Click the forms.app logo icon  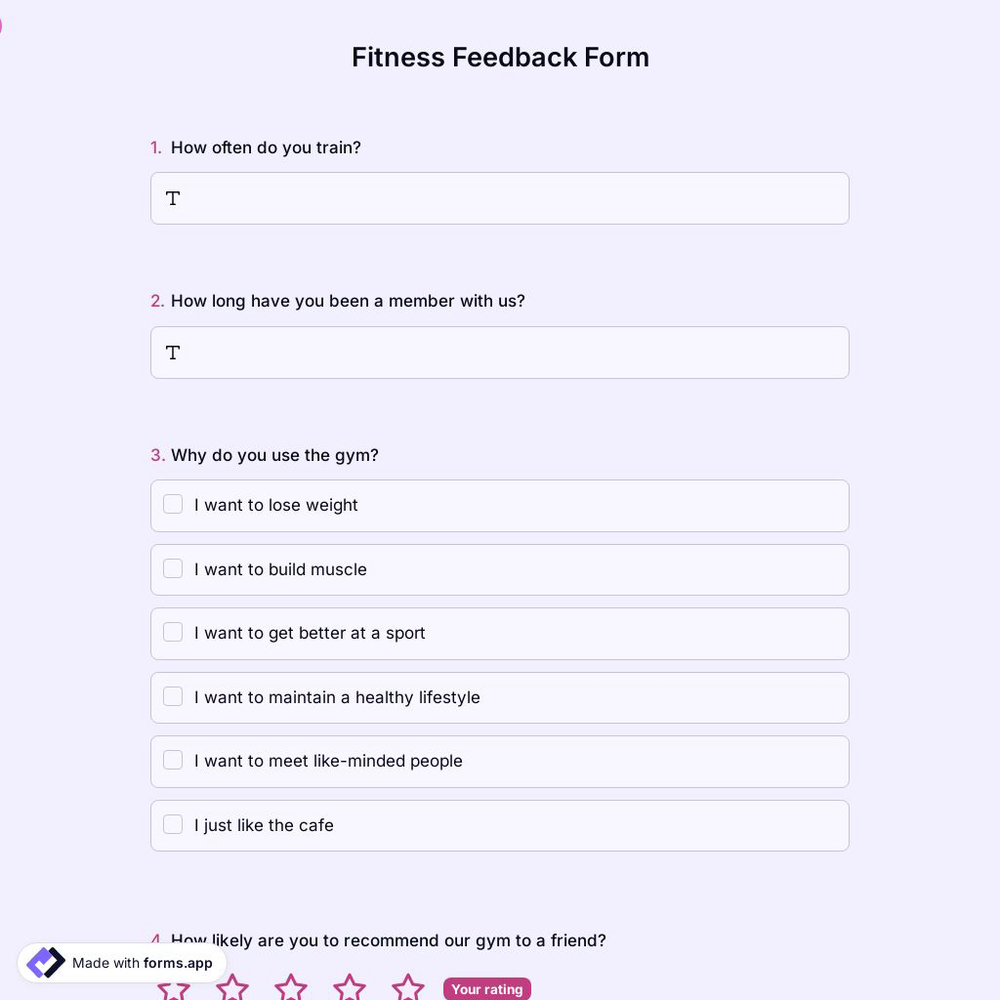click(x=45, y=962)
